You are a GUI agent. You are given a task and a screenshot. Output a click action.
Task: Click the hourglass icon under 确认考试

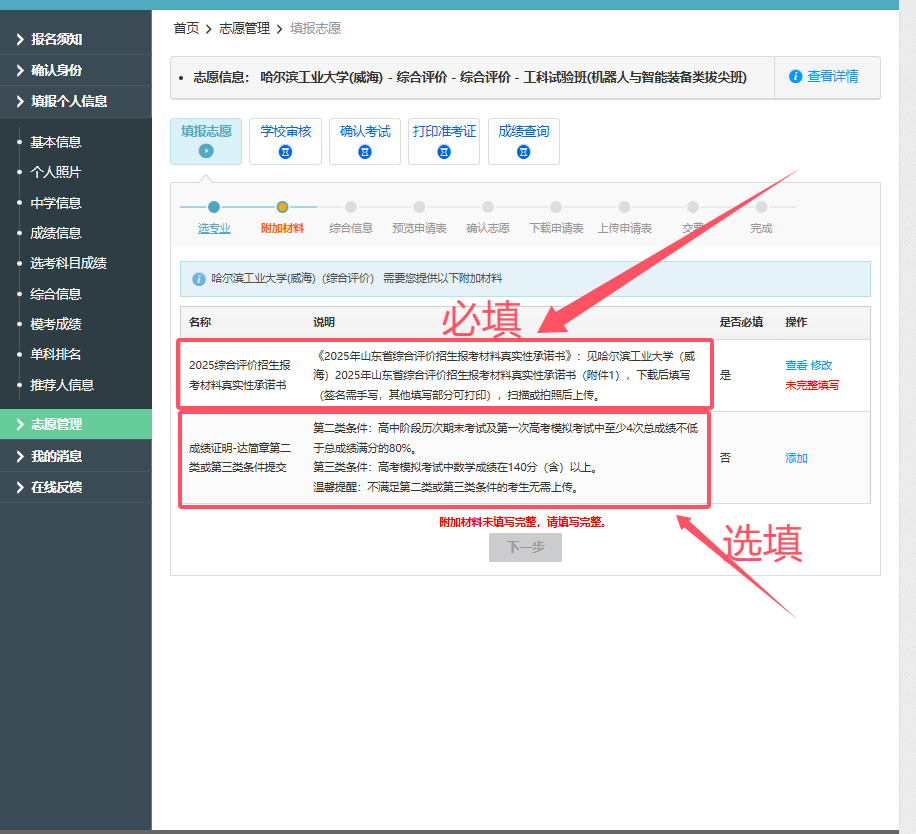[x=365, y=152]
